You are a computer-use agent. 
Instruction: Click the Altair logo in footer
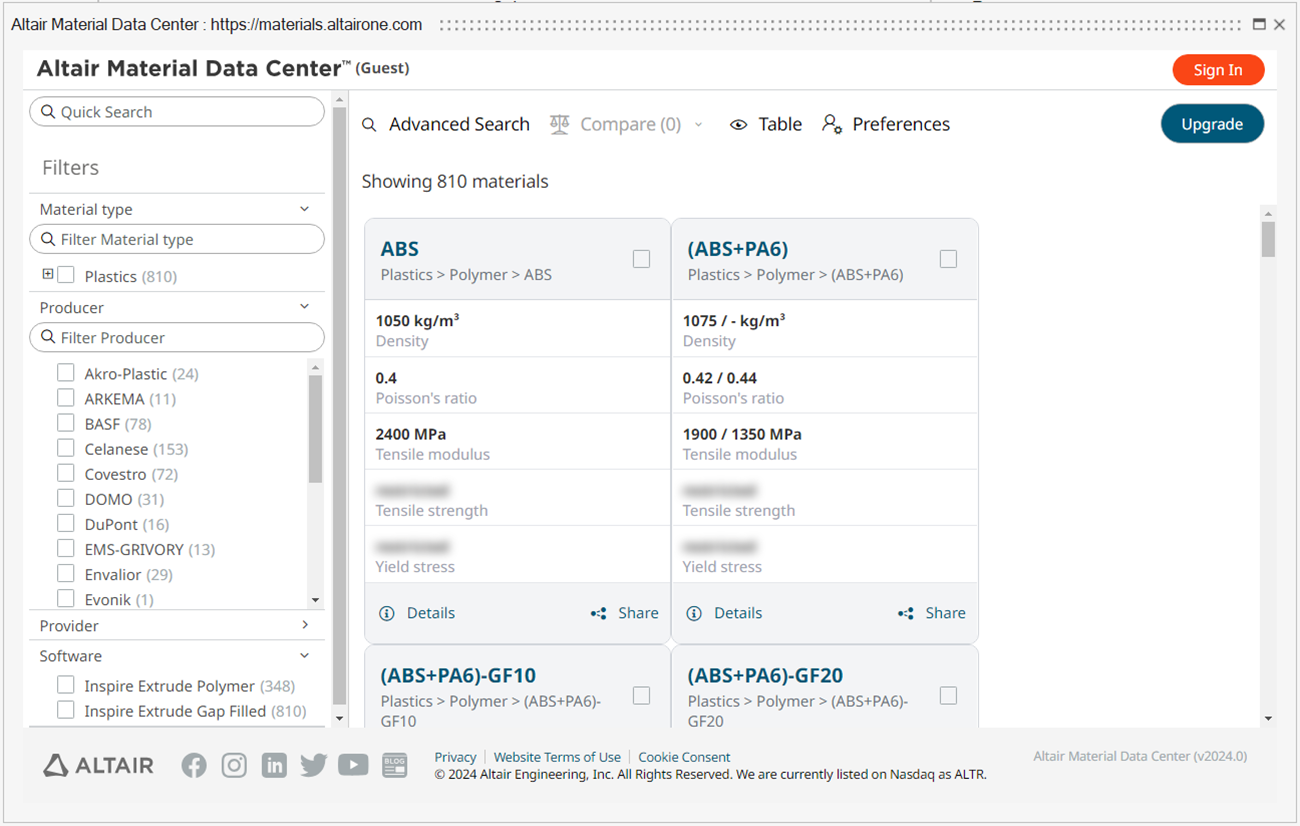click(x=98, y=766)
